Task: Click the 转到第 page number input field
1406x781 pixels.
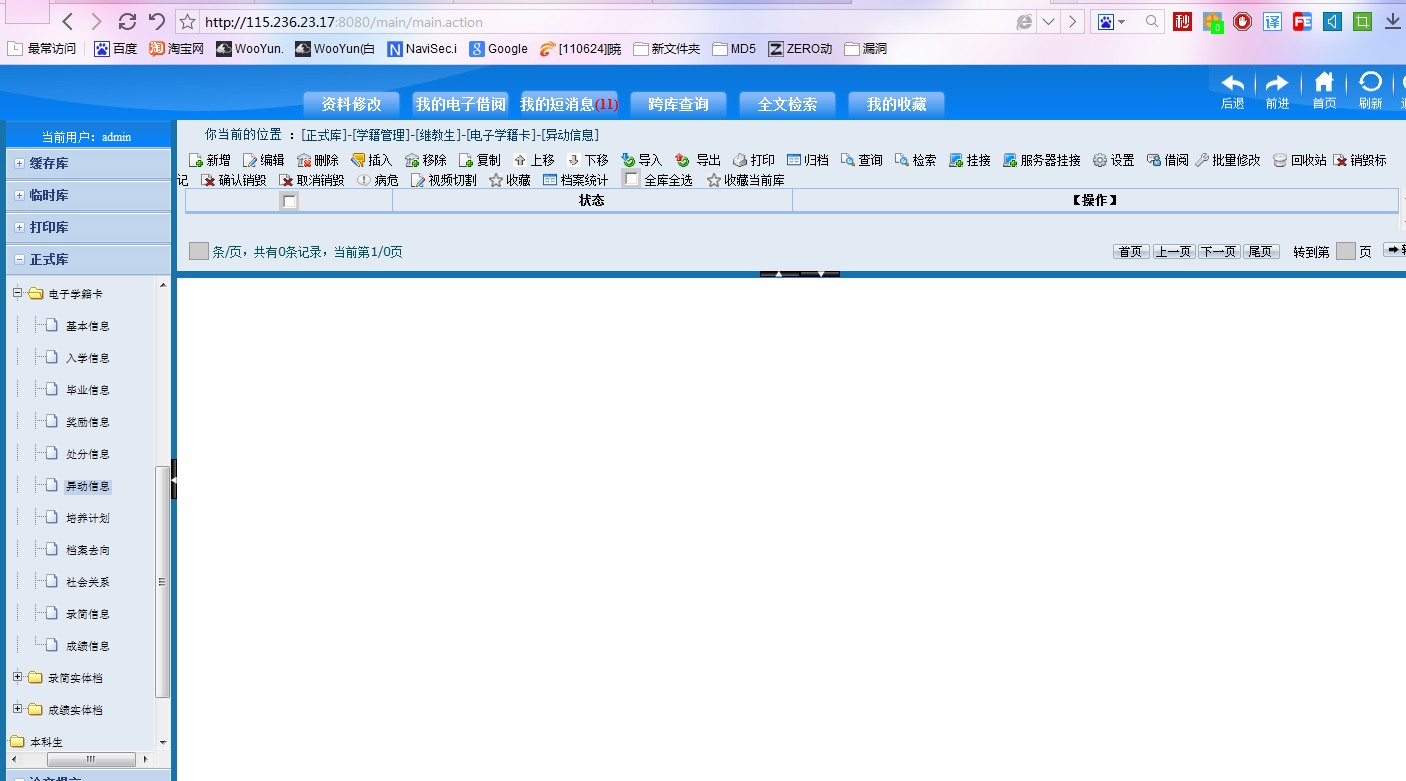Action: [1346, 251]
